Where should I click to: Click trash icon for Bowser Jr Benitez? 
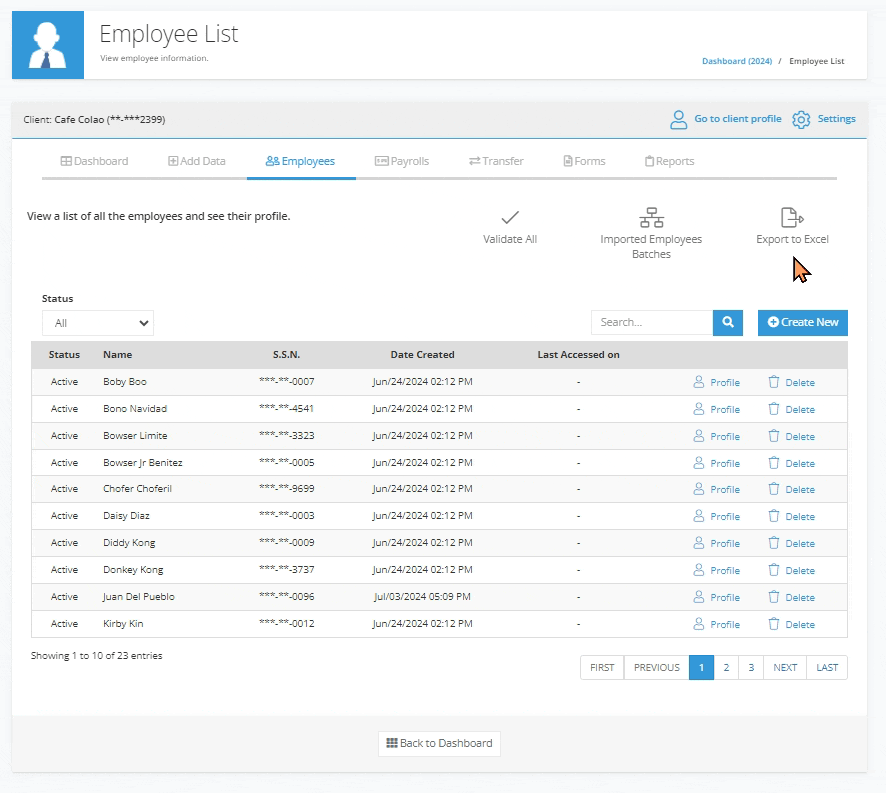pos(774,463)
